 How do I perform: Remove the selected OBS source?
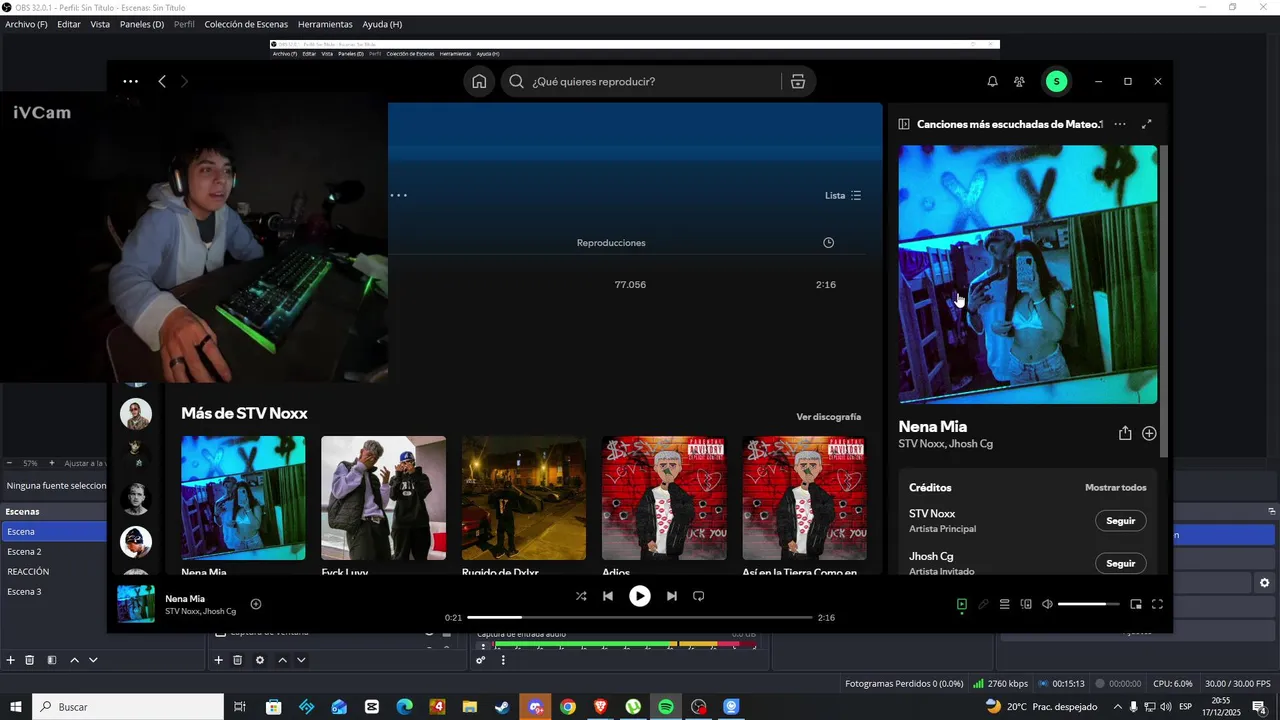pyautogui.click(x=237, y=660)
